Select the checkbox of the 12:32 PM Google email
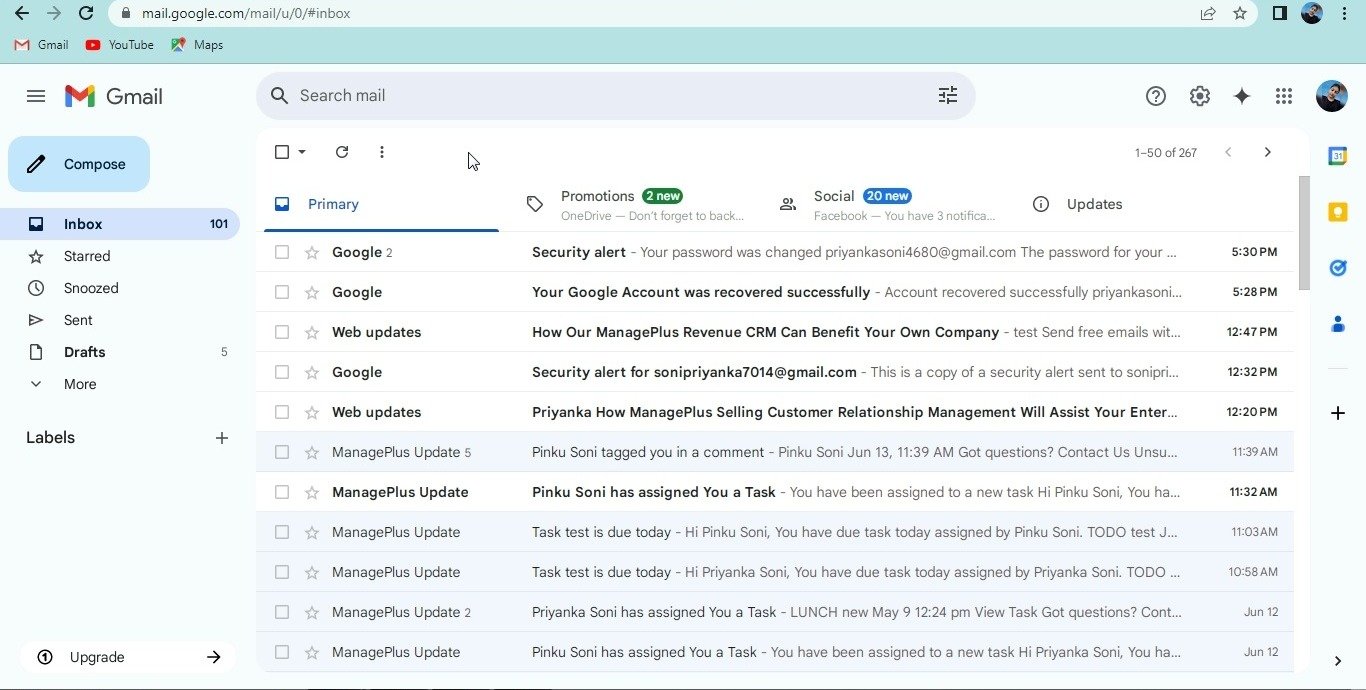1366x690 pixels. pos(282,372)
